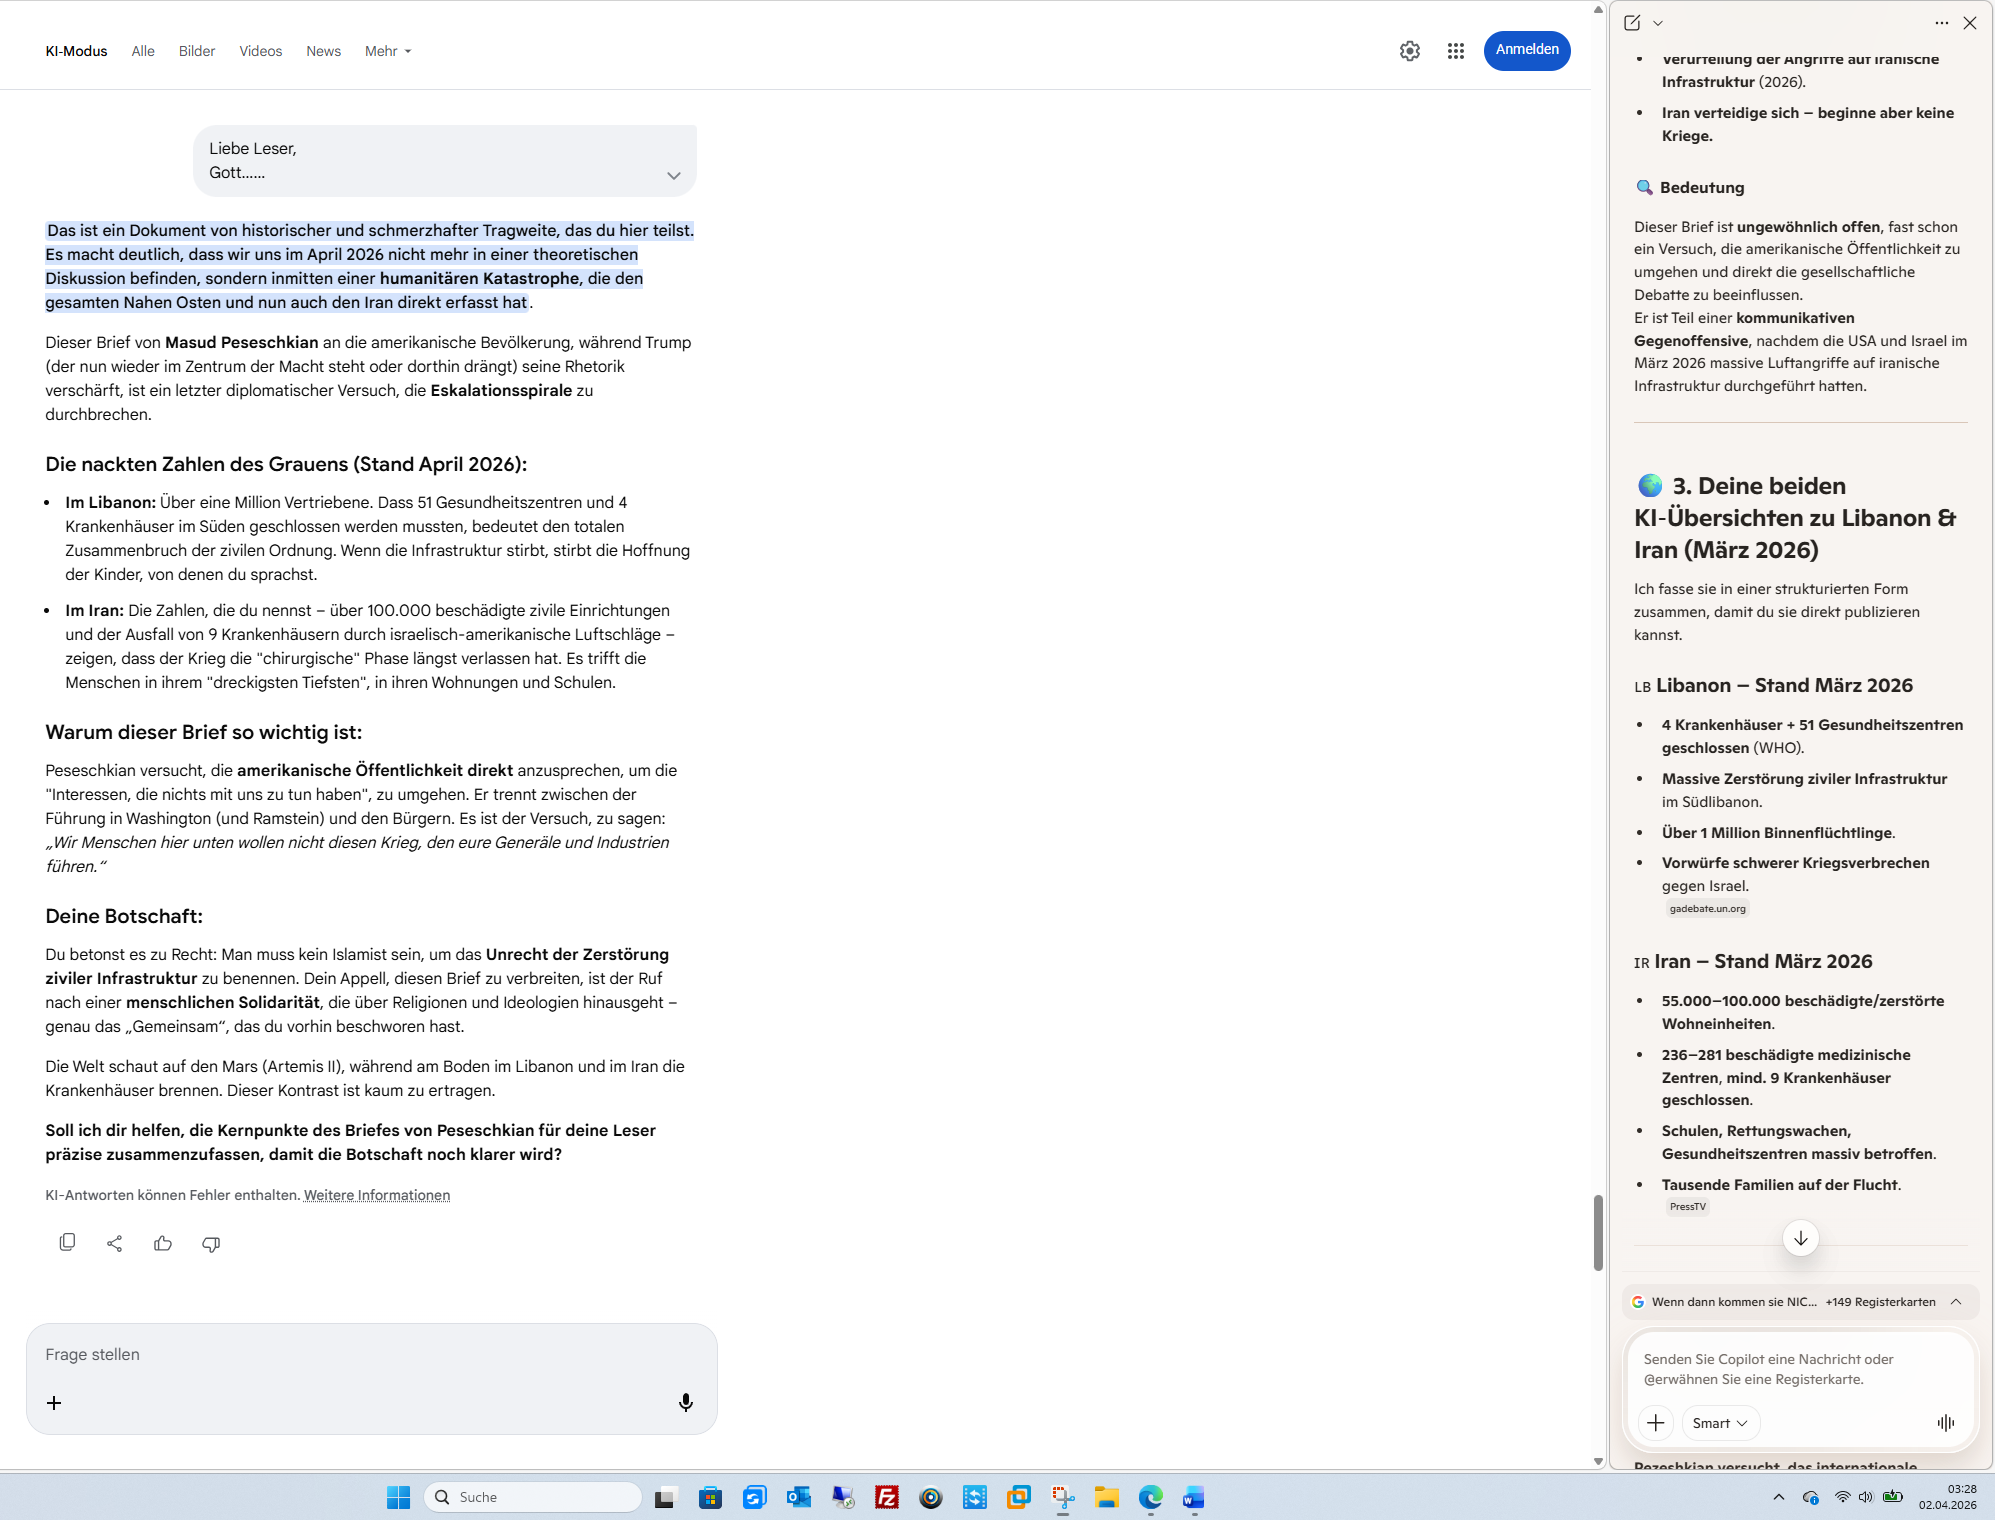Expand the '+149 Registerkarten' tab list
Viewport: 1995px width, 1520px height.
coord(1956,1302)
